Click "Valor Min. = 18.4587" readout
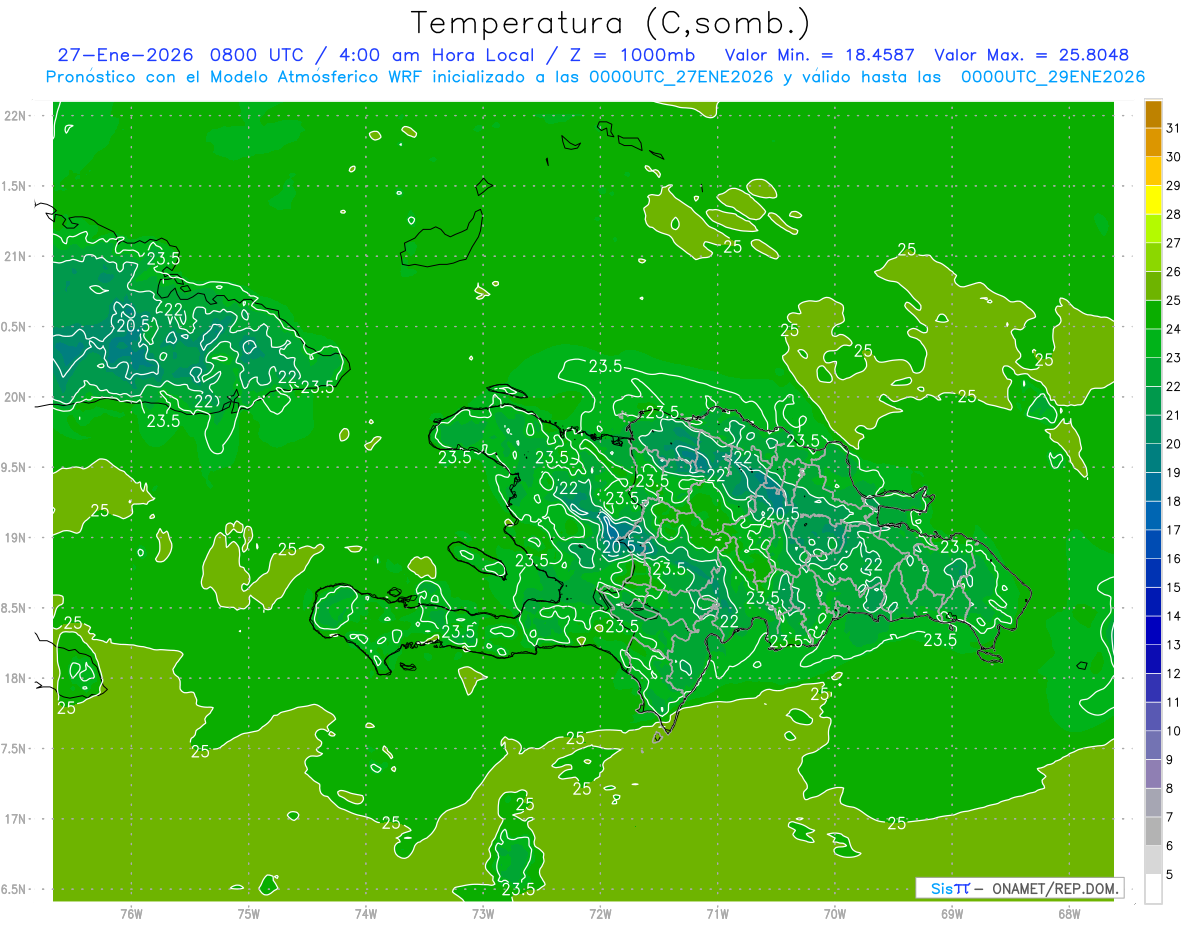The width and height of the screenshot is (1200, 927). [x=821, y=55]
